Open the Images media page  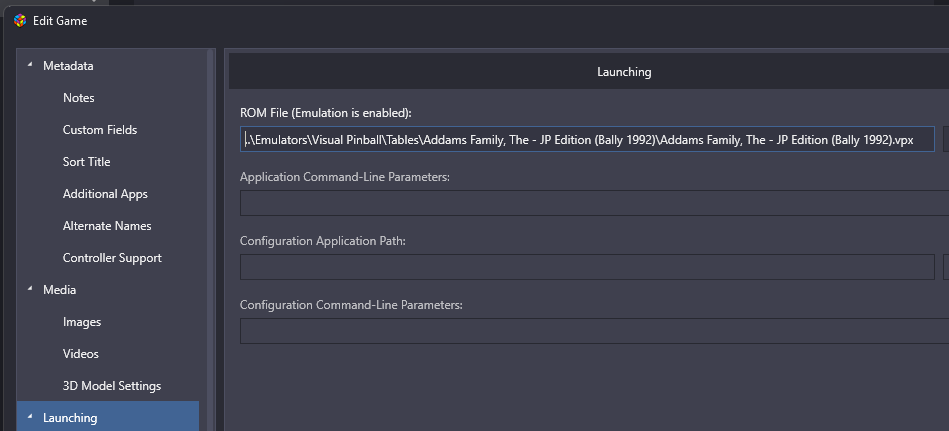82,322
